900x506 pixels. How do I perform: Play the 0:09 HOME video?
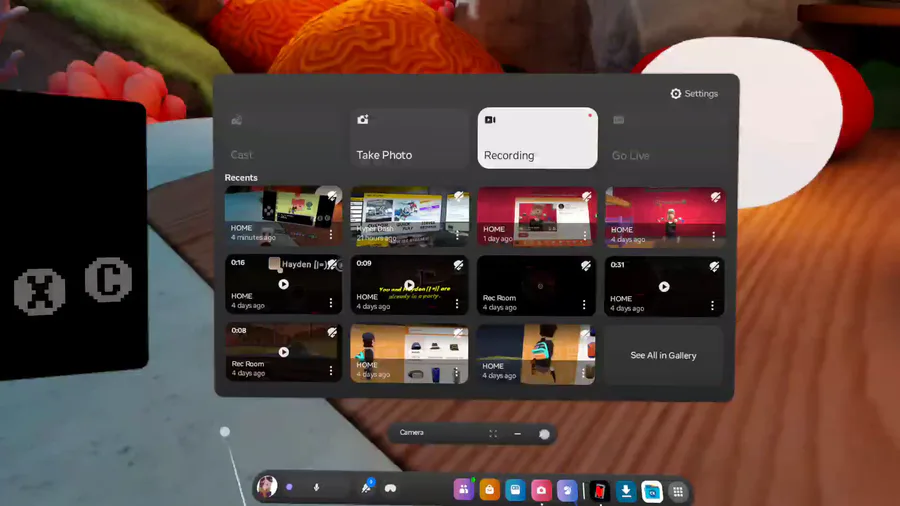pos(409,285)
